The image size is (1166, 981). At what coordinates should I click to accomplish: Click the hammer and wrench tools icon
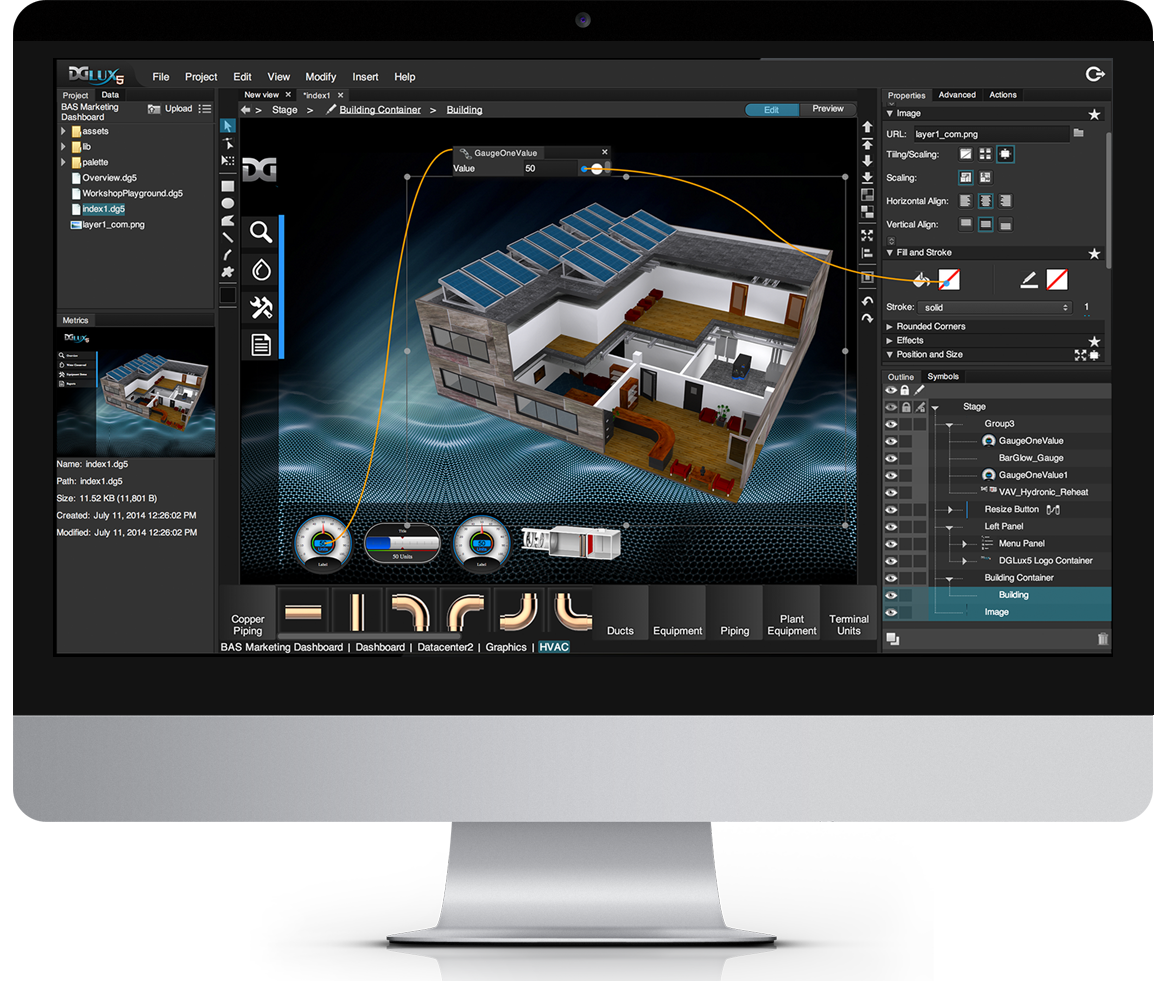pyautogui.click(x=261, y=307)
